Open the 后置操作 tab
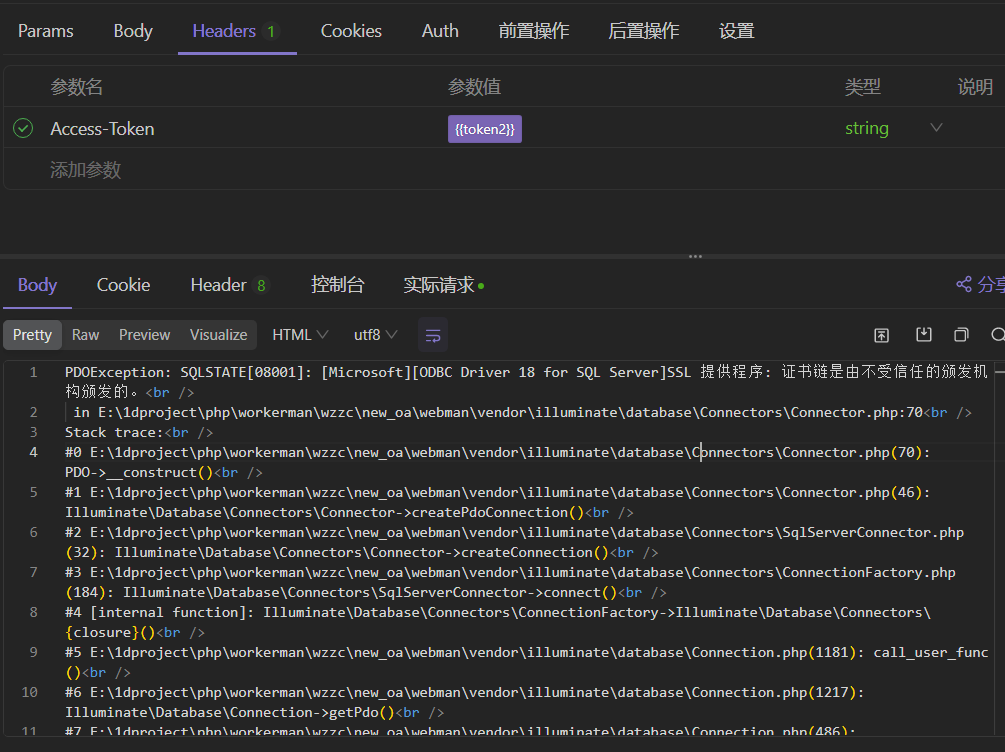The image size is (1005, 752). click(643, 31)
